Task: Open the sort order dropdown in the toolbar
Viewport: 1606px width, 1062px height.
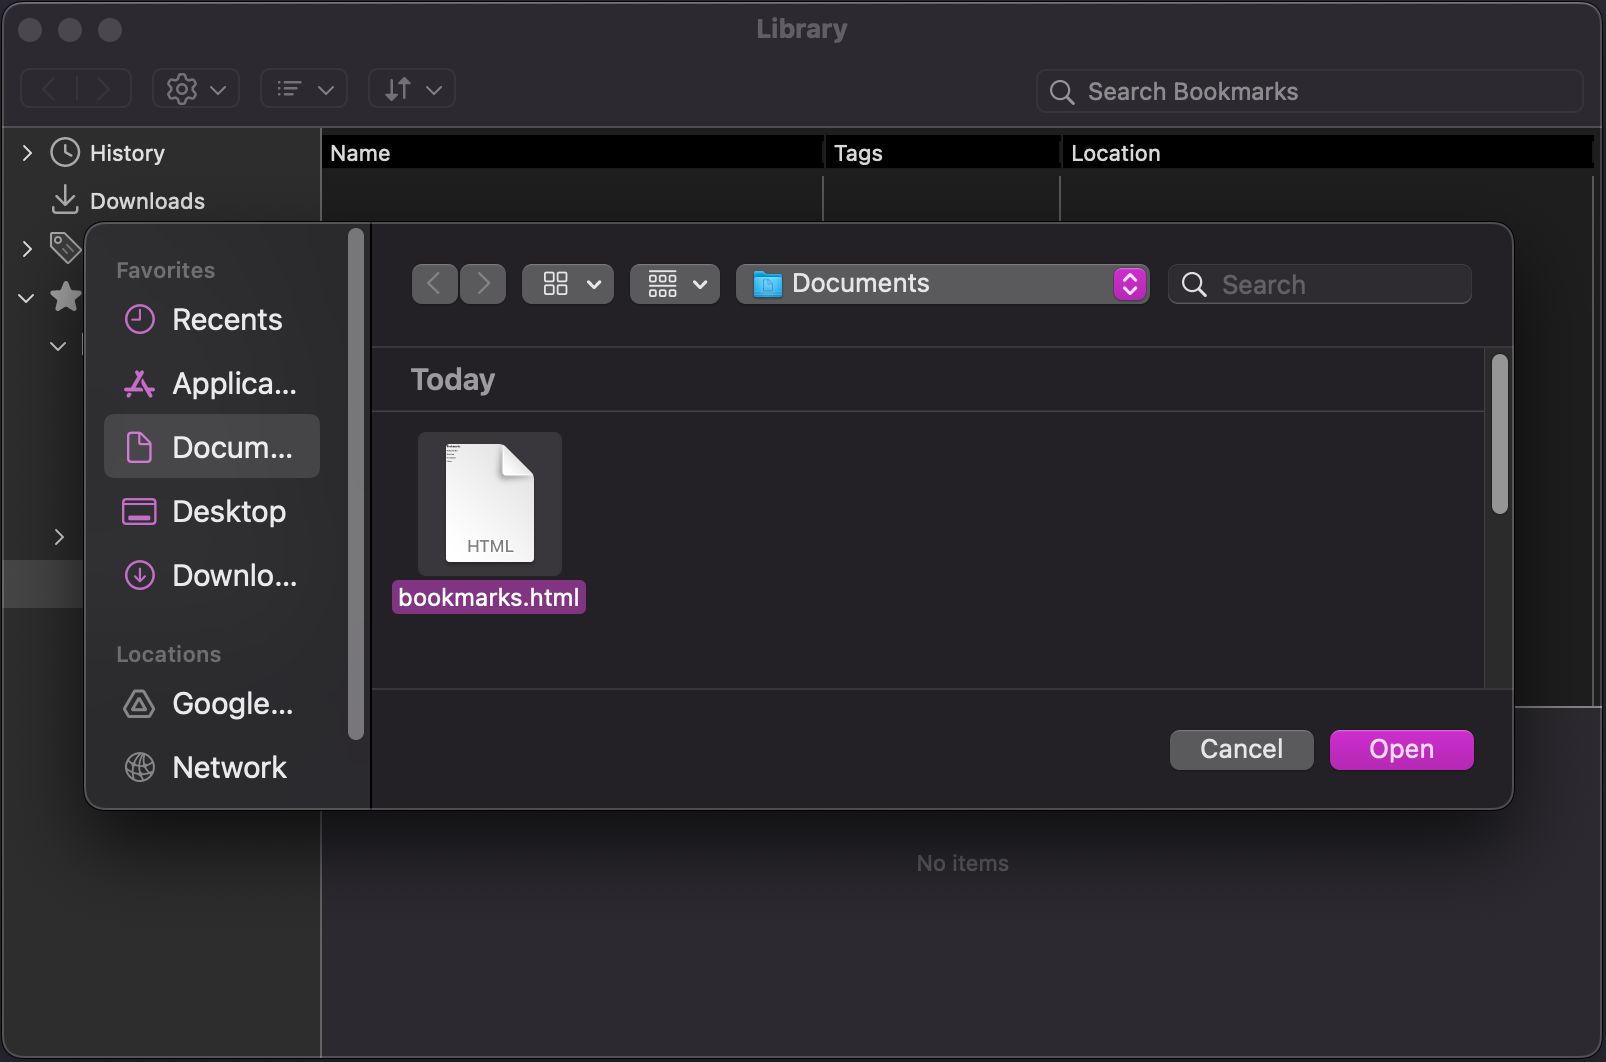Action: click(x=411, y=88)
